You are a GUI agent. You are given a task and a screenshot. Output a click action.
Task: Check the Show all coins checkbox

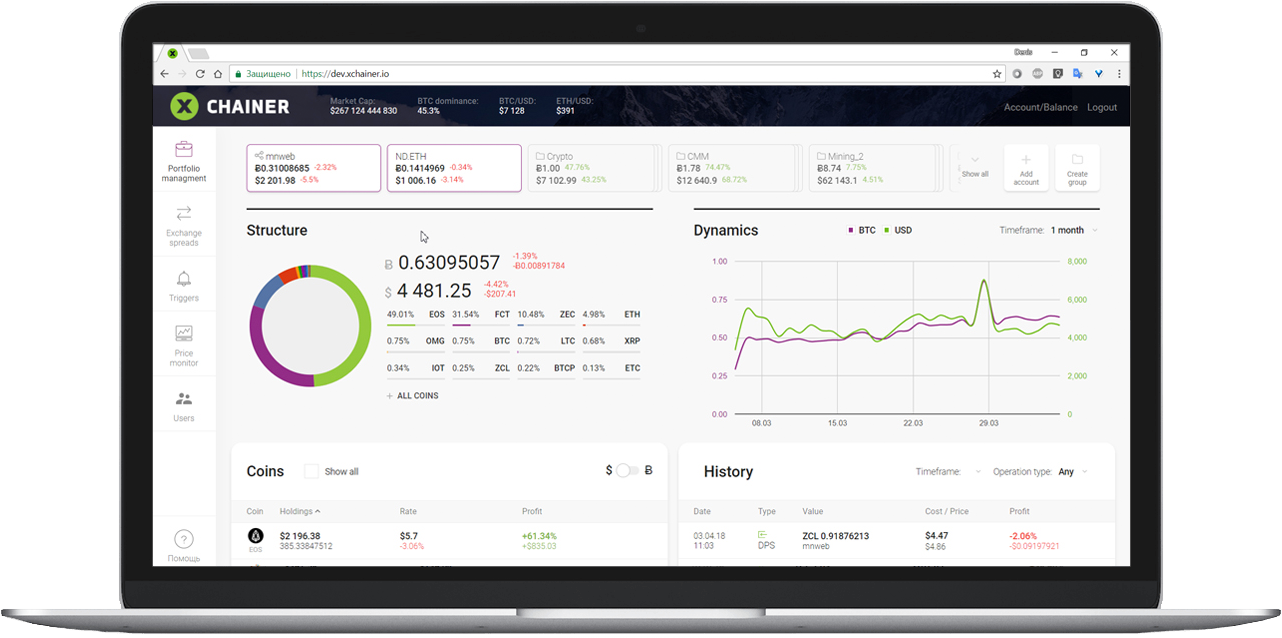[x=311, y=471]
